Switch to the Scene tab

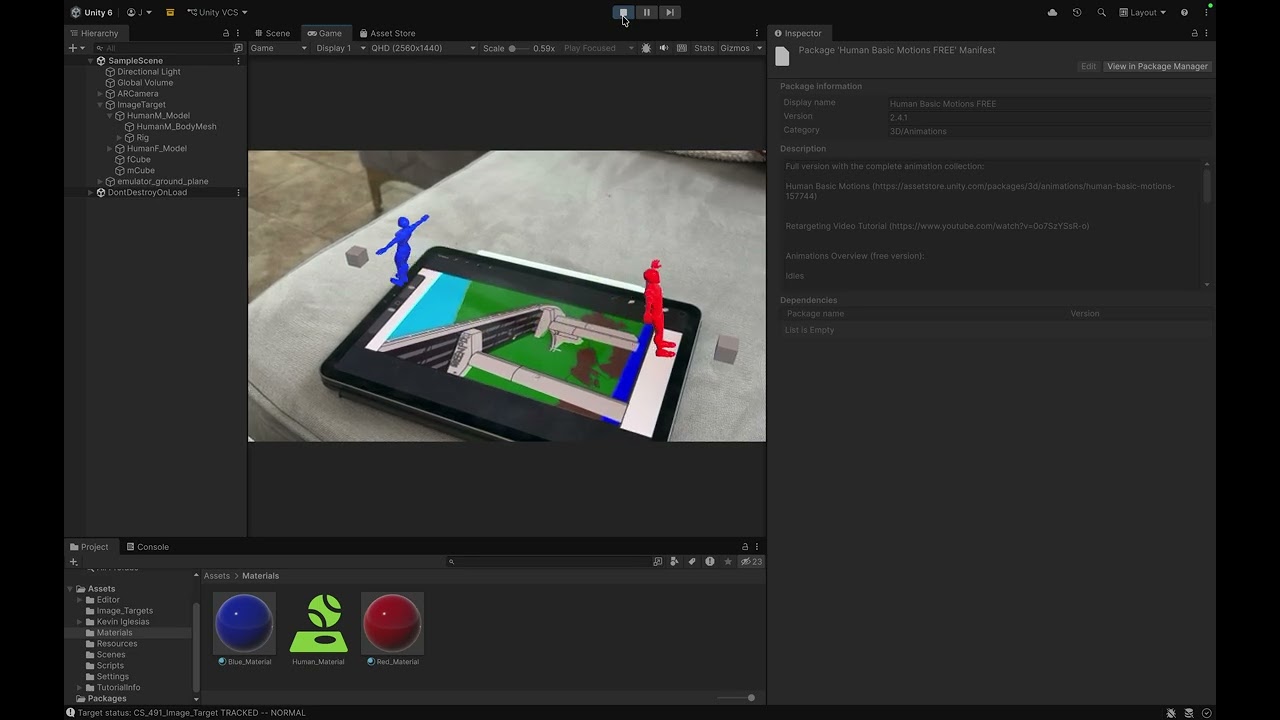[272, 33]
